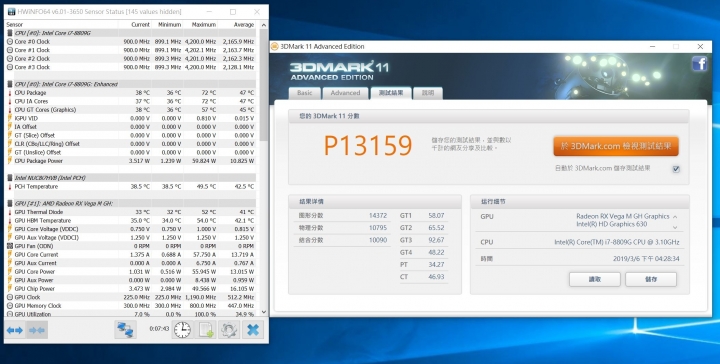Select the Core #3 Clock row
The image size is (720, 364).
[130, 67]
